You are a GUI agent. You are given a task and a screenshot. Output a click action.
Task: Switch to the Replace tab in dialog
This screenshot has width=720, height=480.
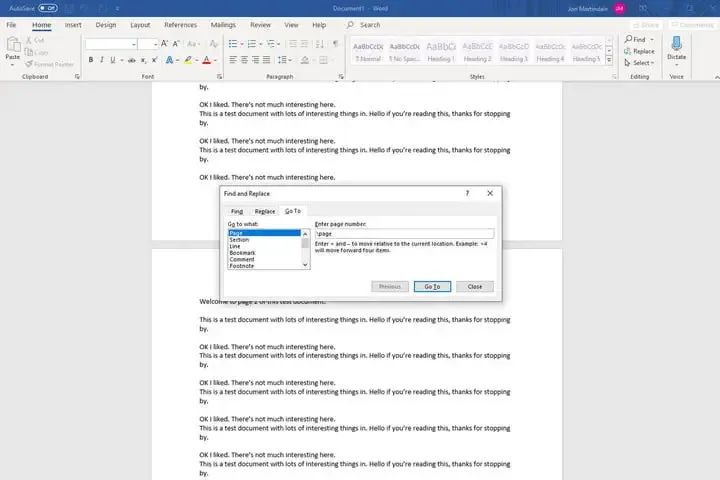[x=265, y=211]
